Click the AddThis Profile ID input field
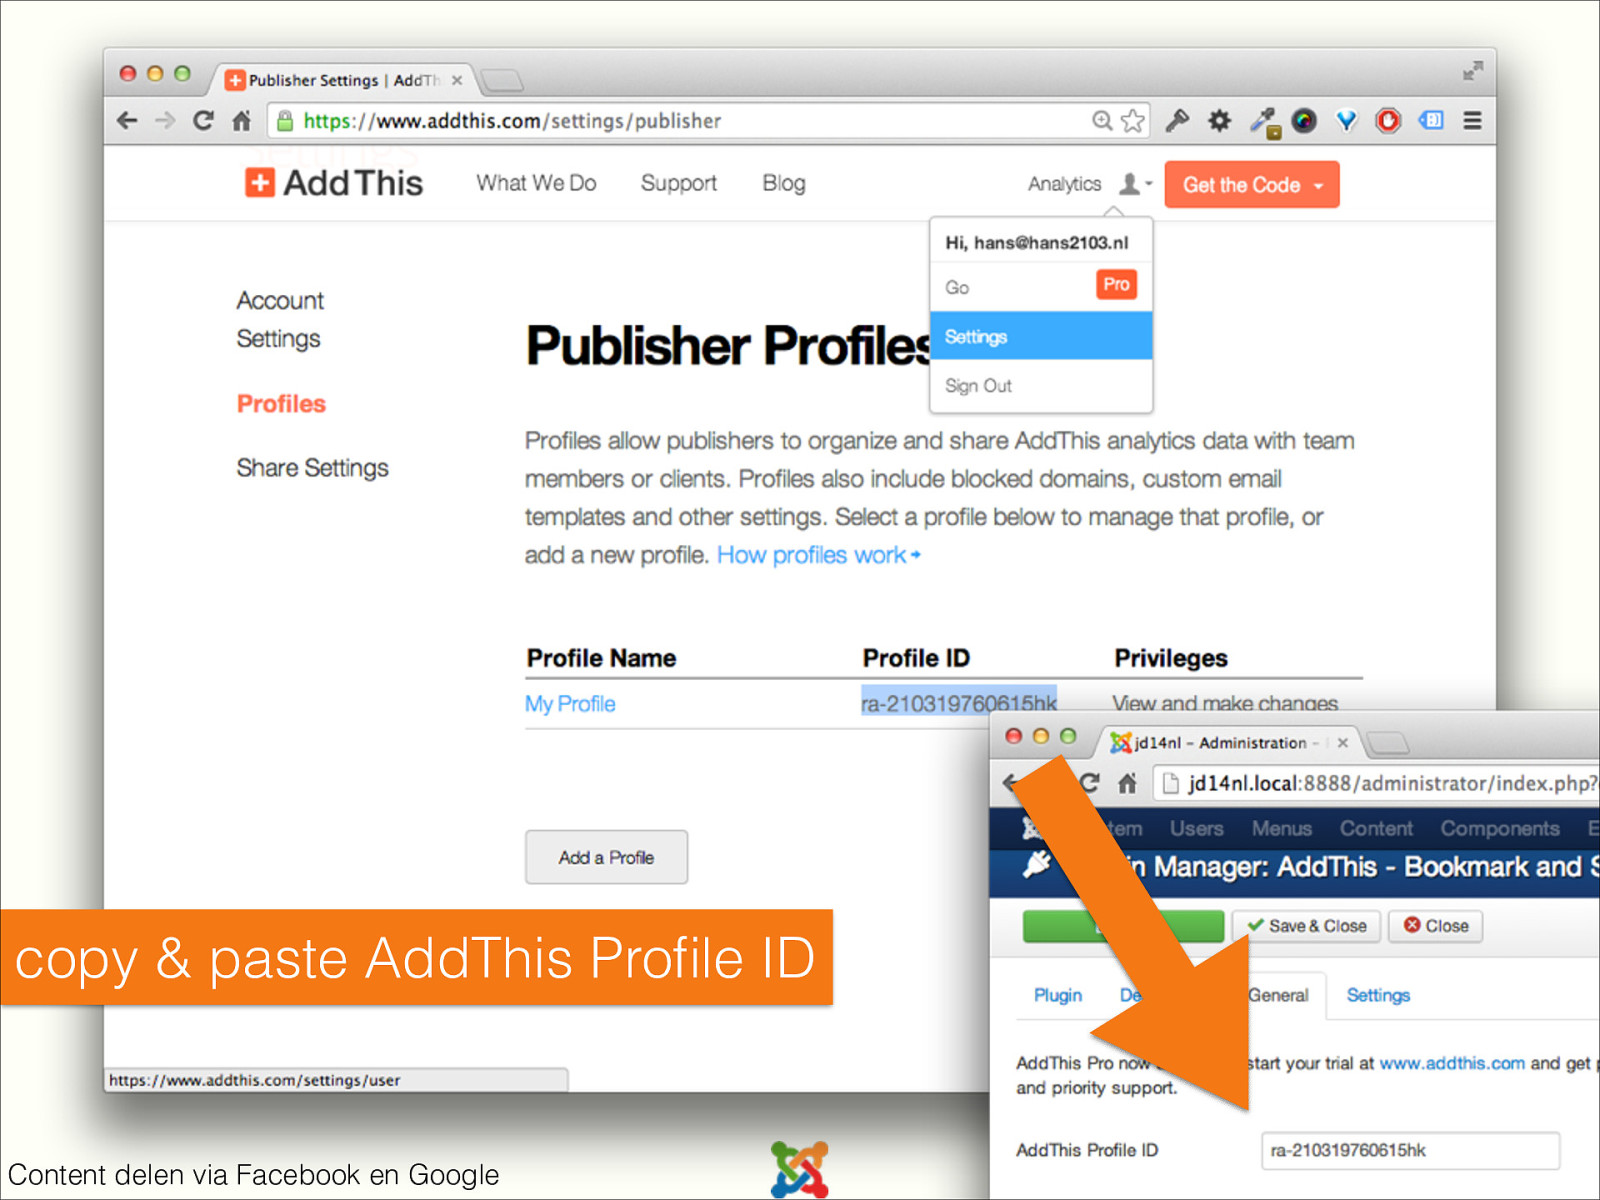Image resolution: width=1600 pixels, height=1200 pixels. [1410, 1150]
